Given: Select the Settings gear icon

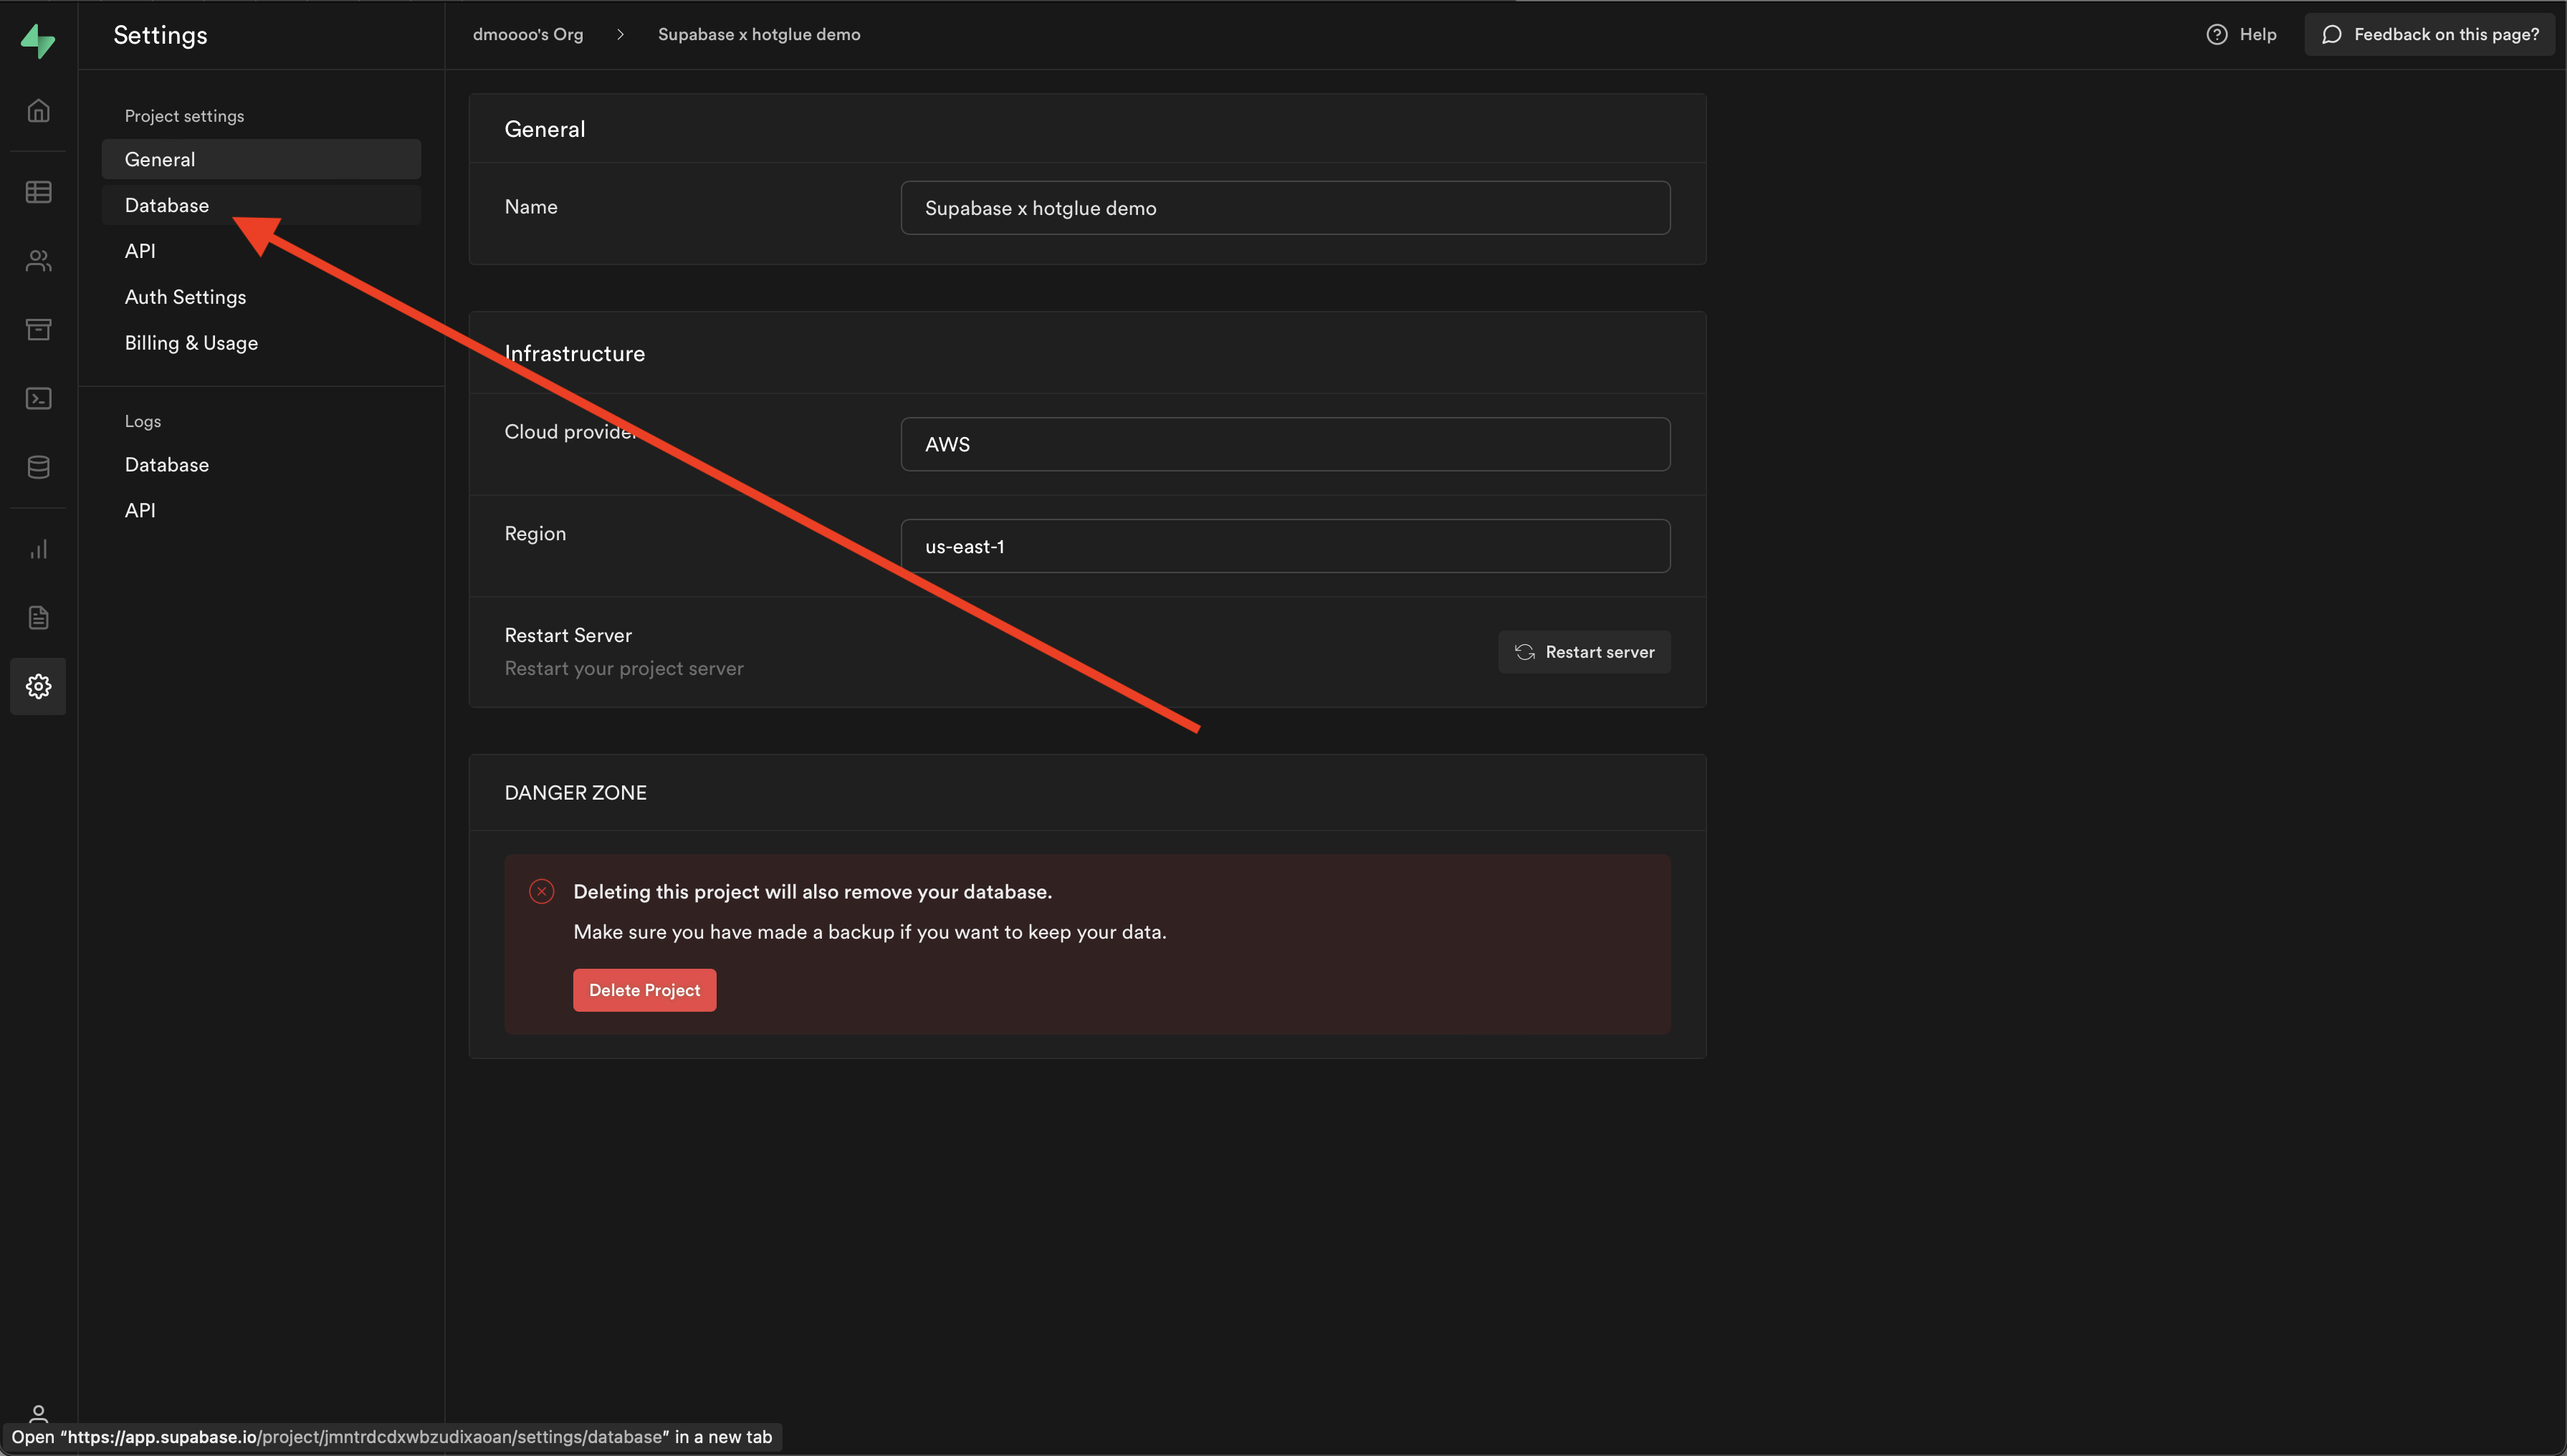Looking at the screenshot, I should [38, 686].
